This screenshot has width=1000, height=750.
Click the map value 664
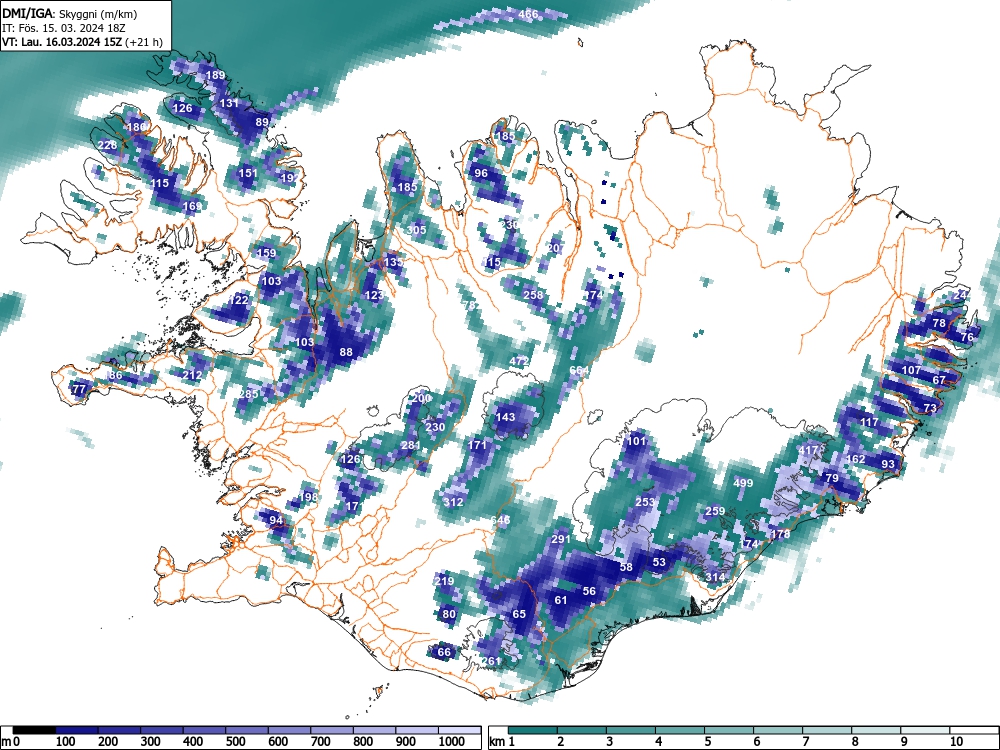coord(579,370)
